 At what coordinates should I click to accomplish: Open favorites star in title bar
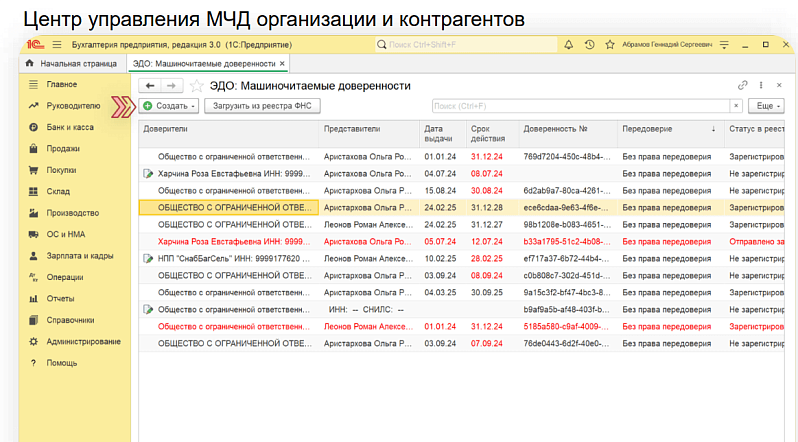[610, 45]
